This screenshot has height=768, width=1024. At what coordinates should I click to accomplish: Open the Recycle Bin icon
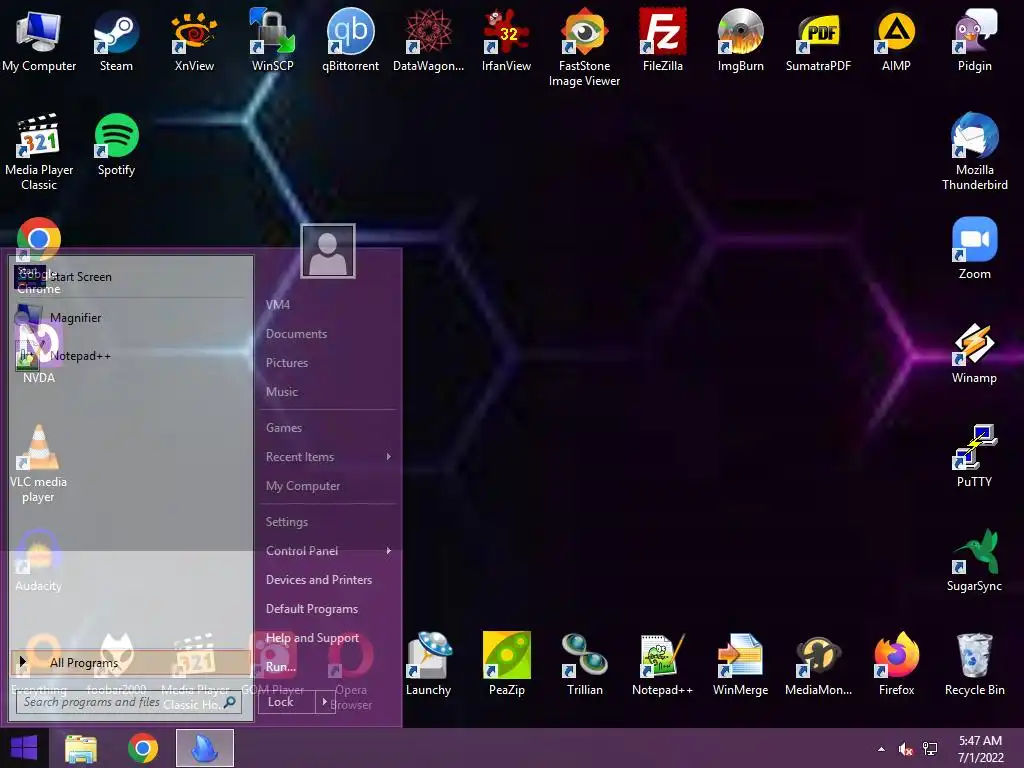(974, 664)
